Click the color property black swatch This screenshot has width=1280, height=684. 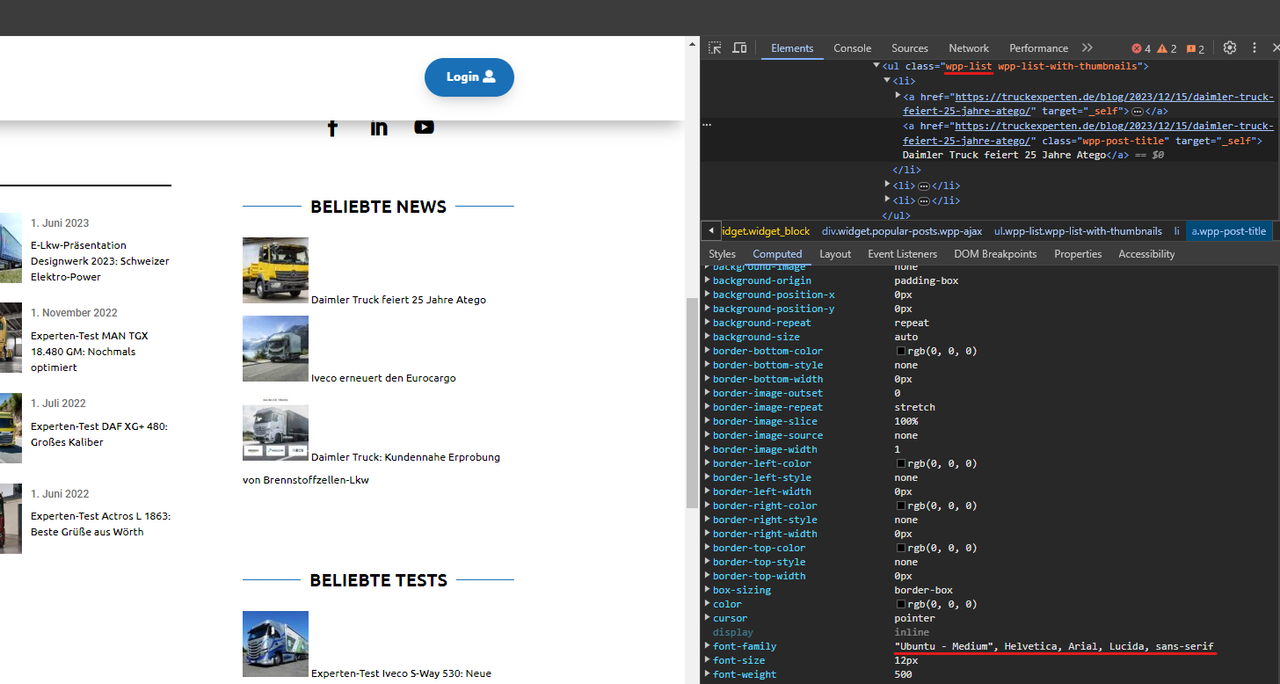[x=900, y=605]
